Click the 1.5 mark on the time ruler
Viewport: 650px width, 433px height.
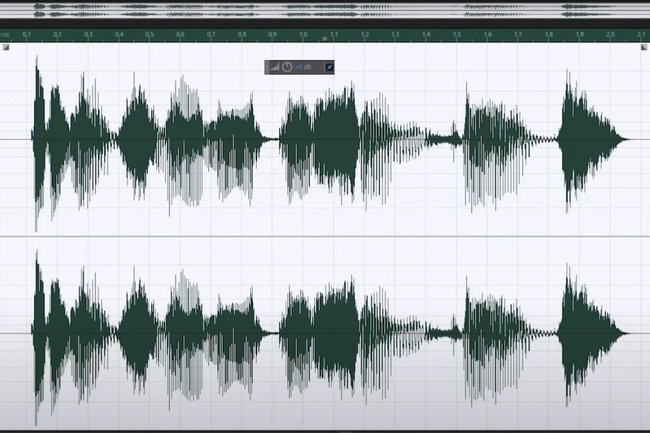pos(456,34)
